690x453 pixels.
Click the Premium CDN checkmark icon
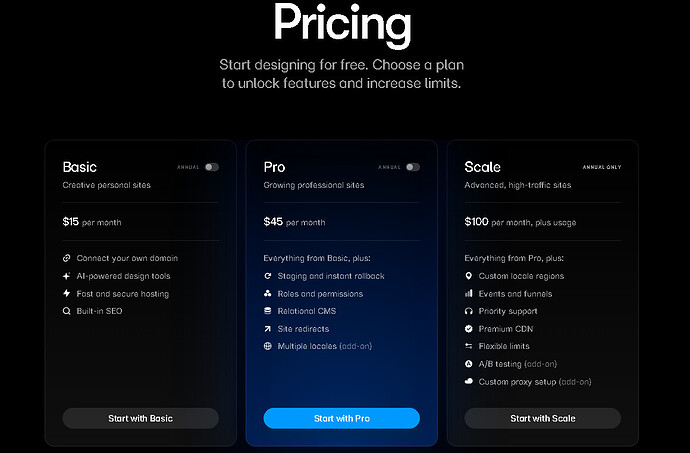click(469, 329)
